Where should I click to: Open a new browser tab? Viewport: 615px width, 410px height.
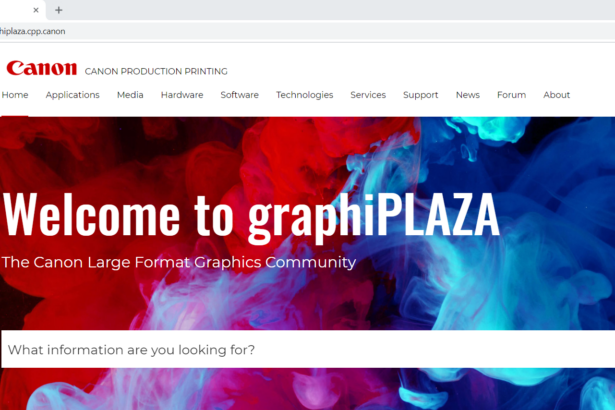click(x=58, y=10)
